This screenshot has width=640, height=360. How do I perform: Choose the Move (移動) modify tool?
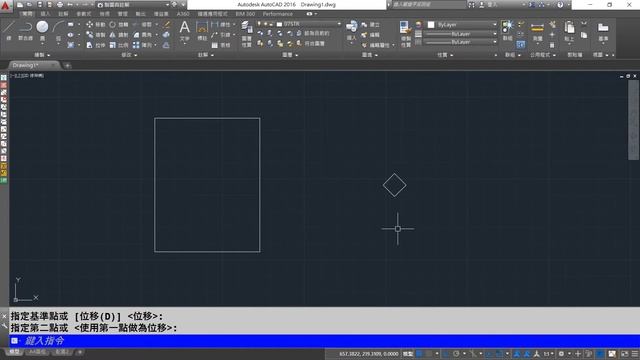[96, 24]
